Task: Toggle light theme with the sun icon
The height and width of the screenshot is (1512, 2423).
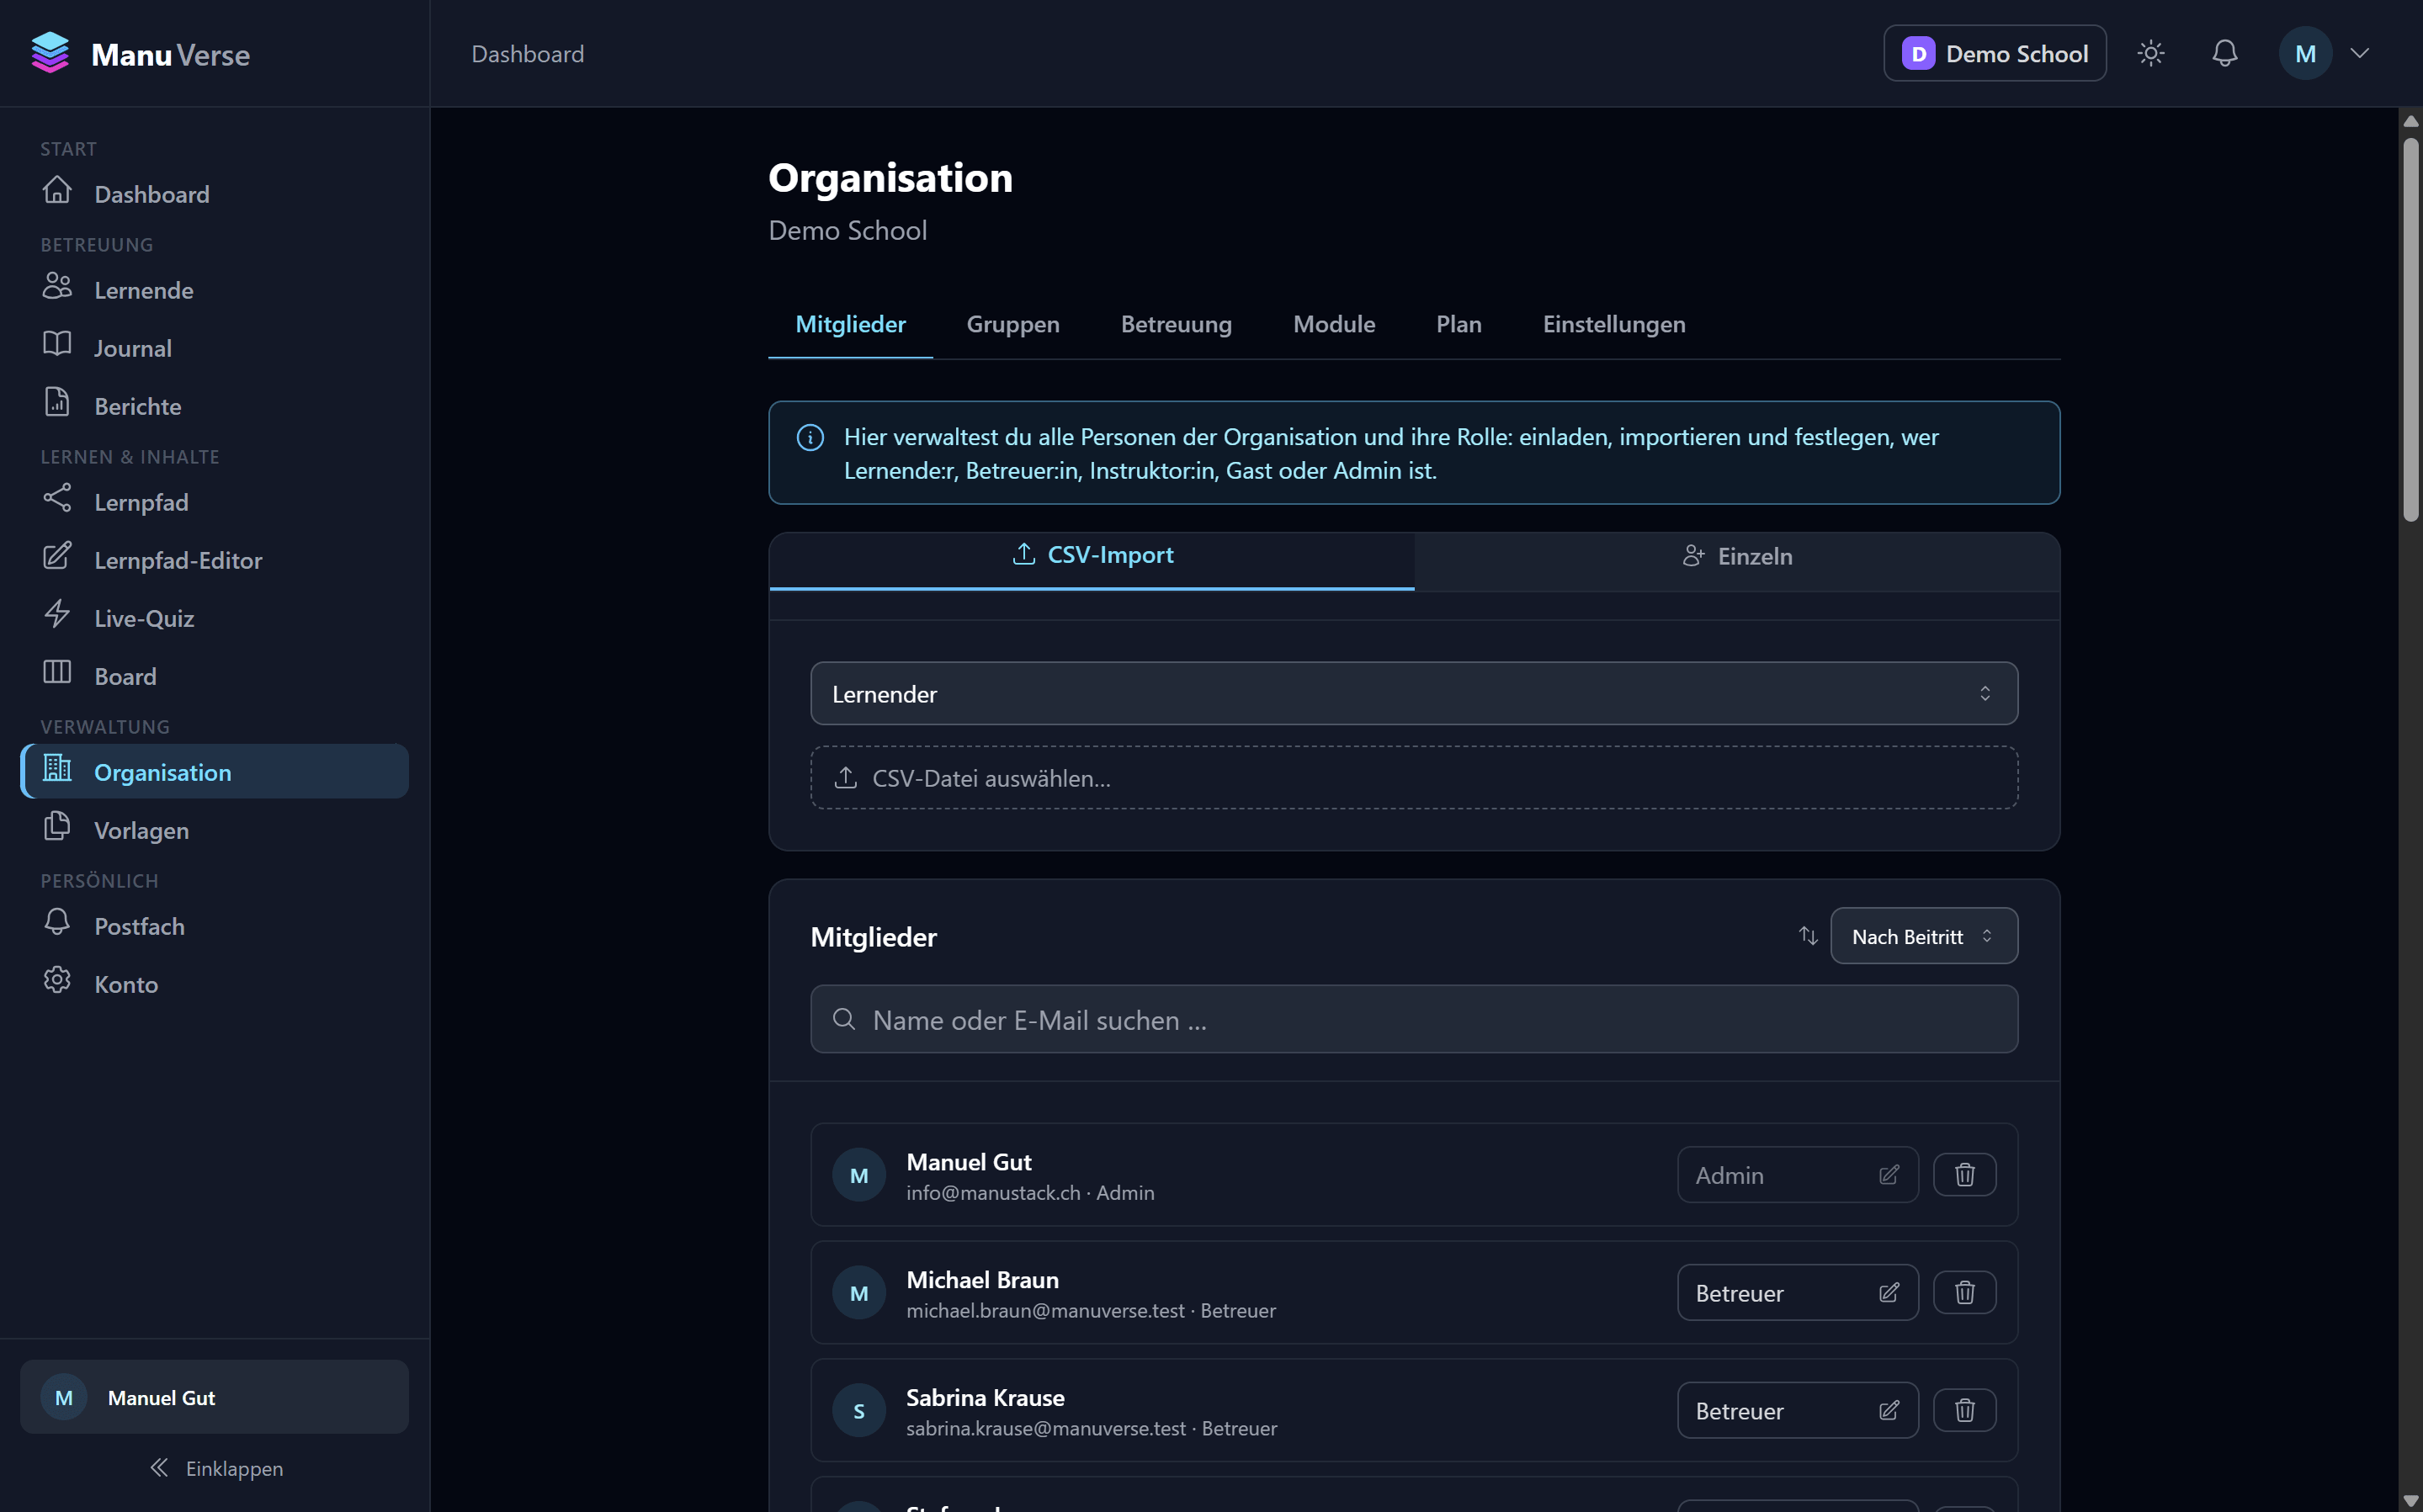Action: point(2151,53)
